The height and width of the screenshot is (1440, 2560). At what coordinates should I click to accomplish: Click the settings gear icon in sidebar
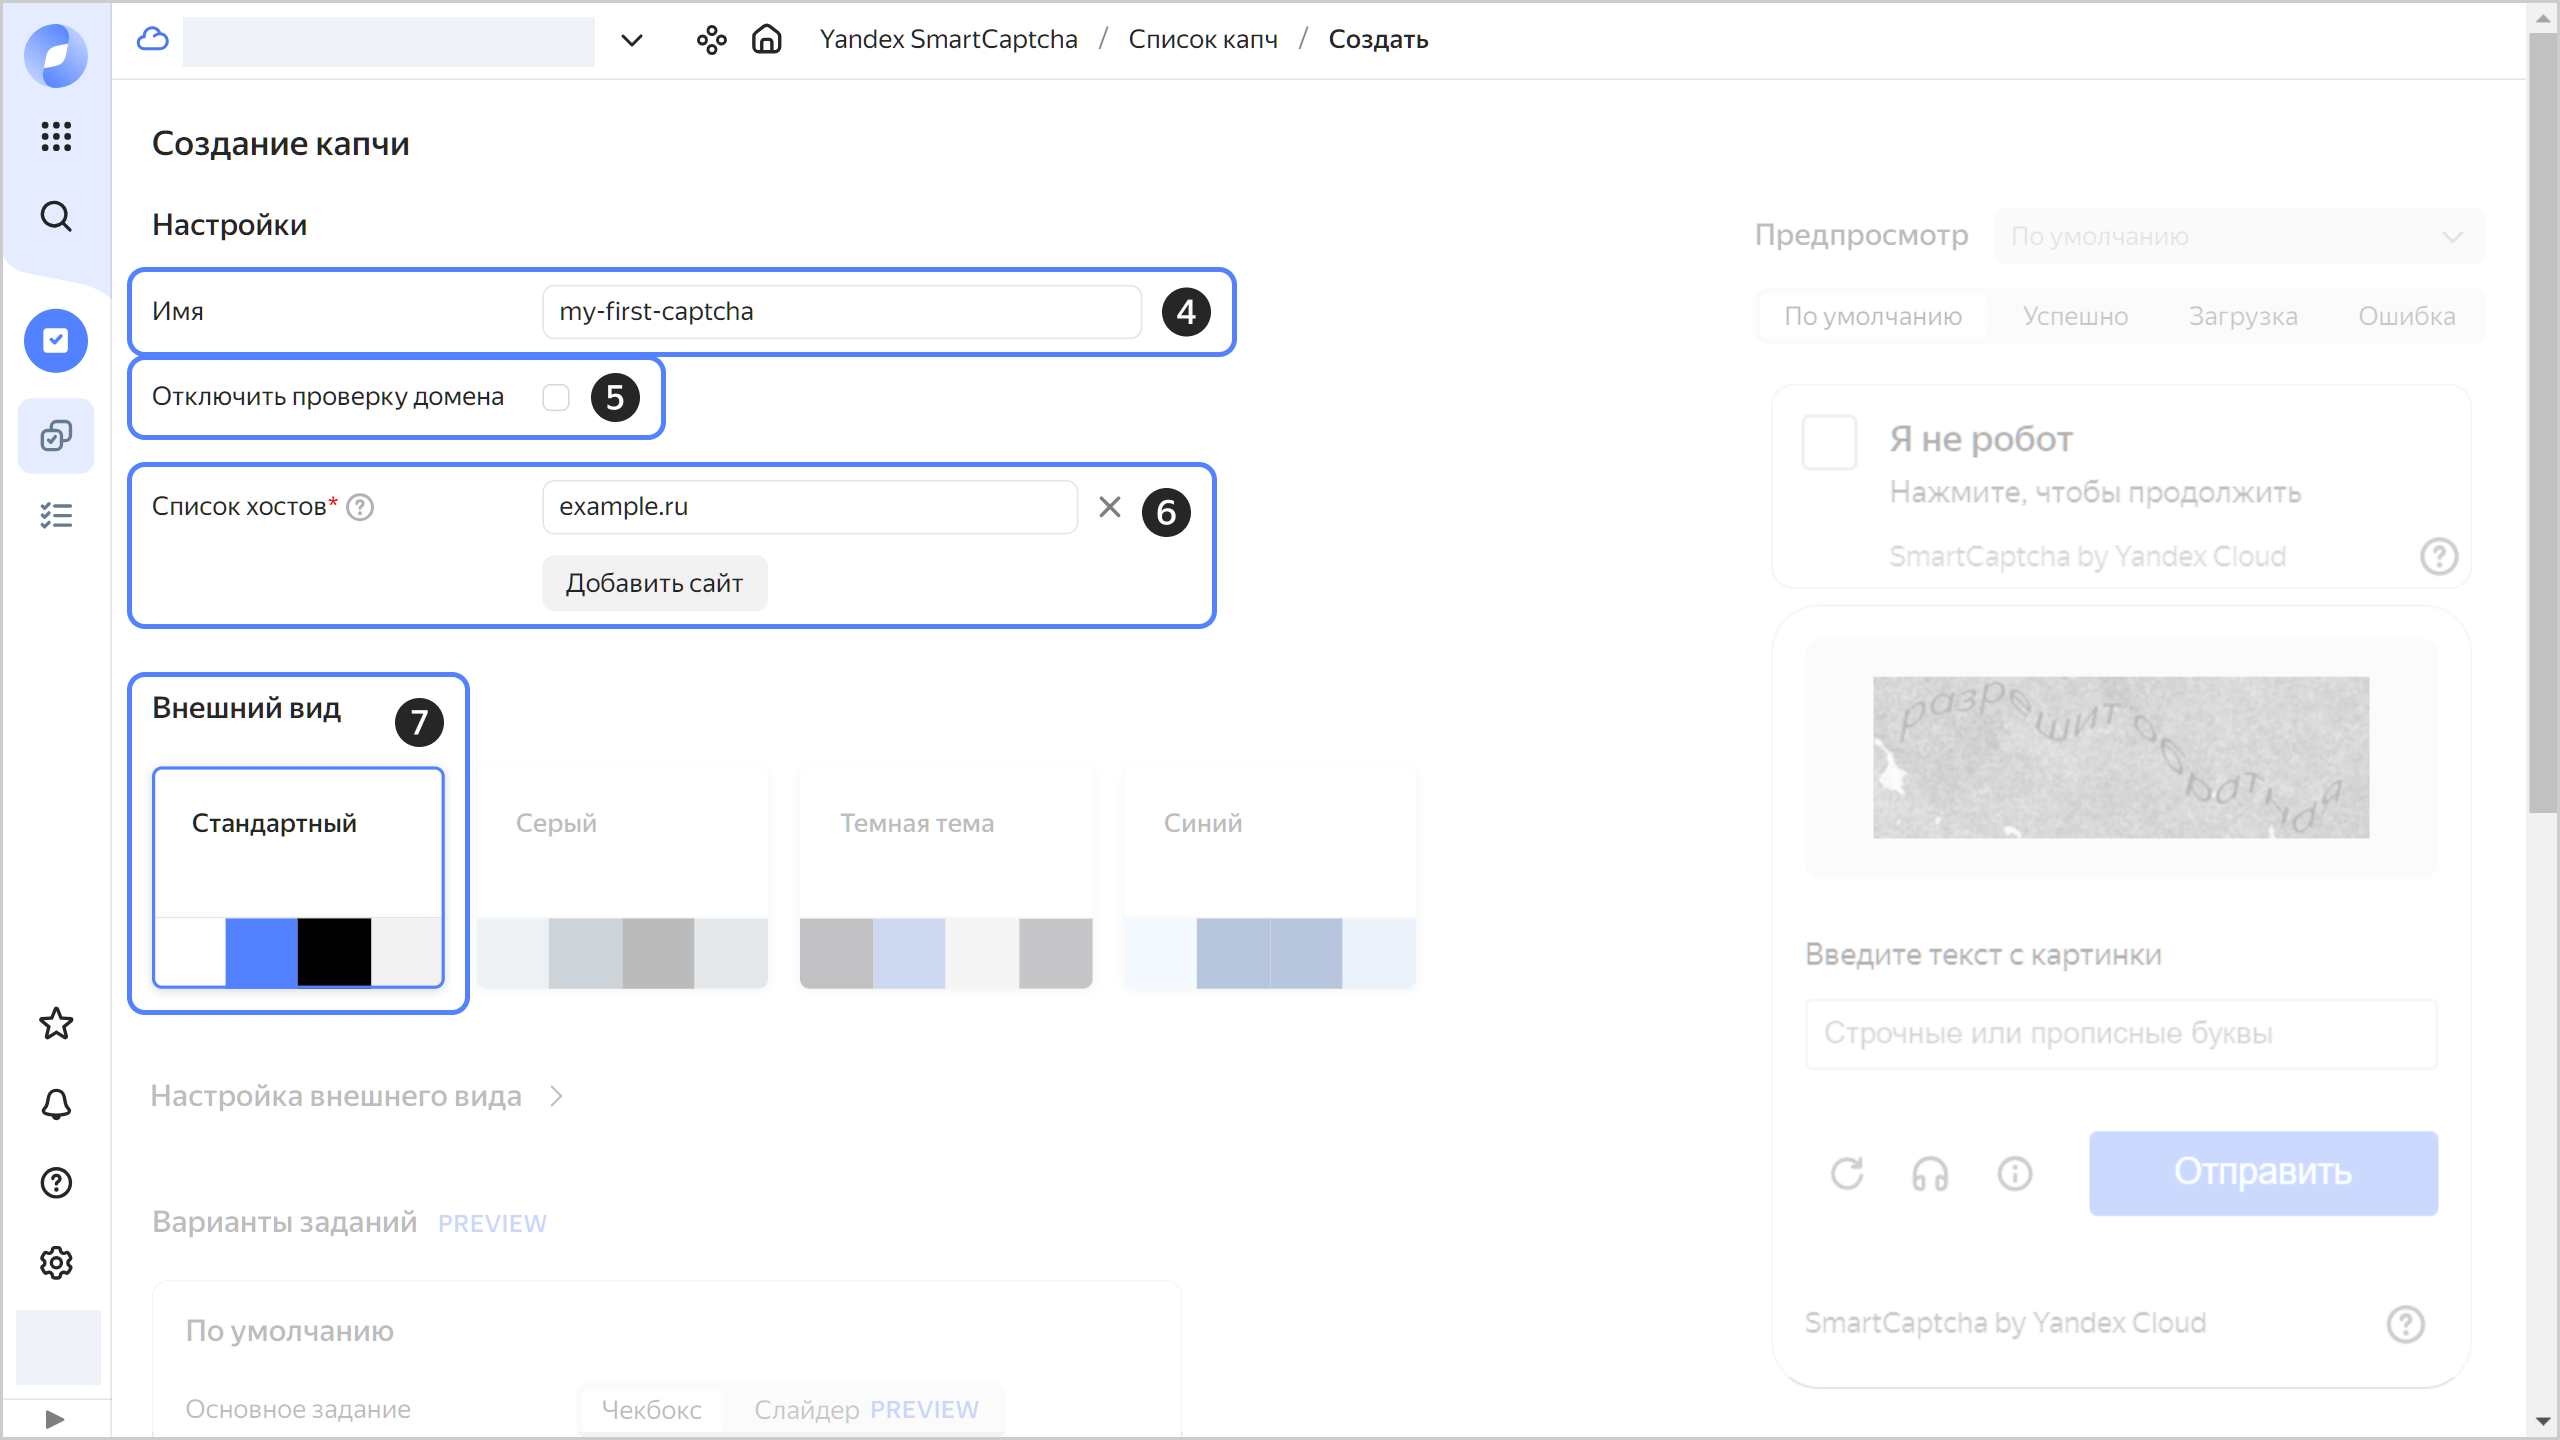(x=56, y=1263)
